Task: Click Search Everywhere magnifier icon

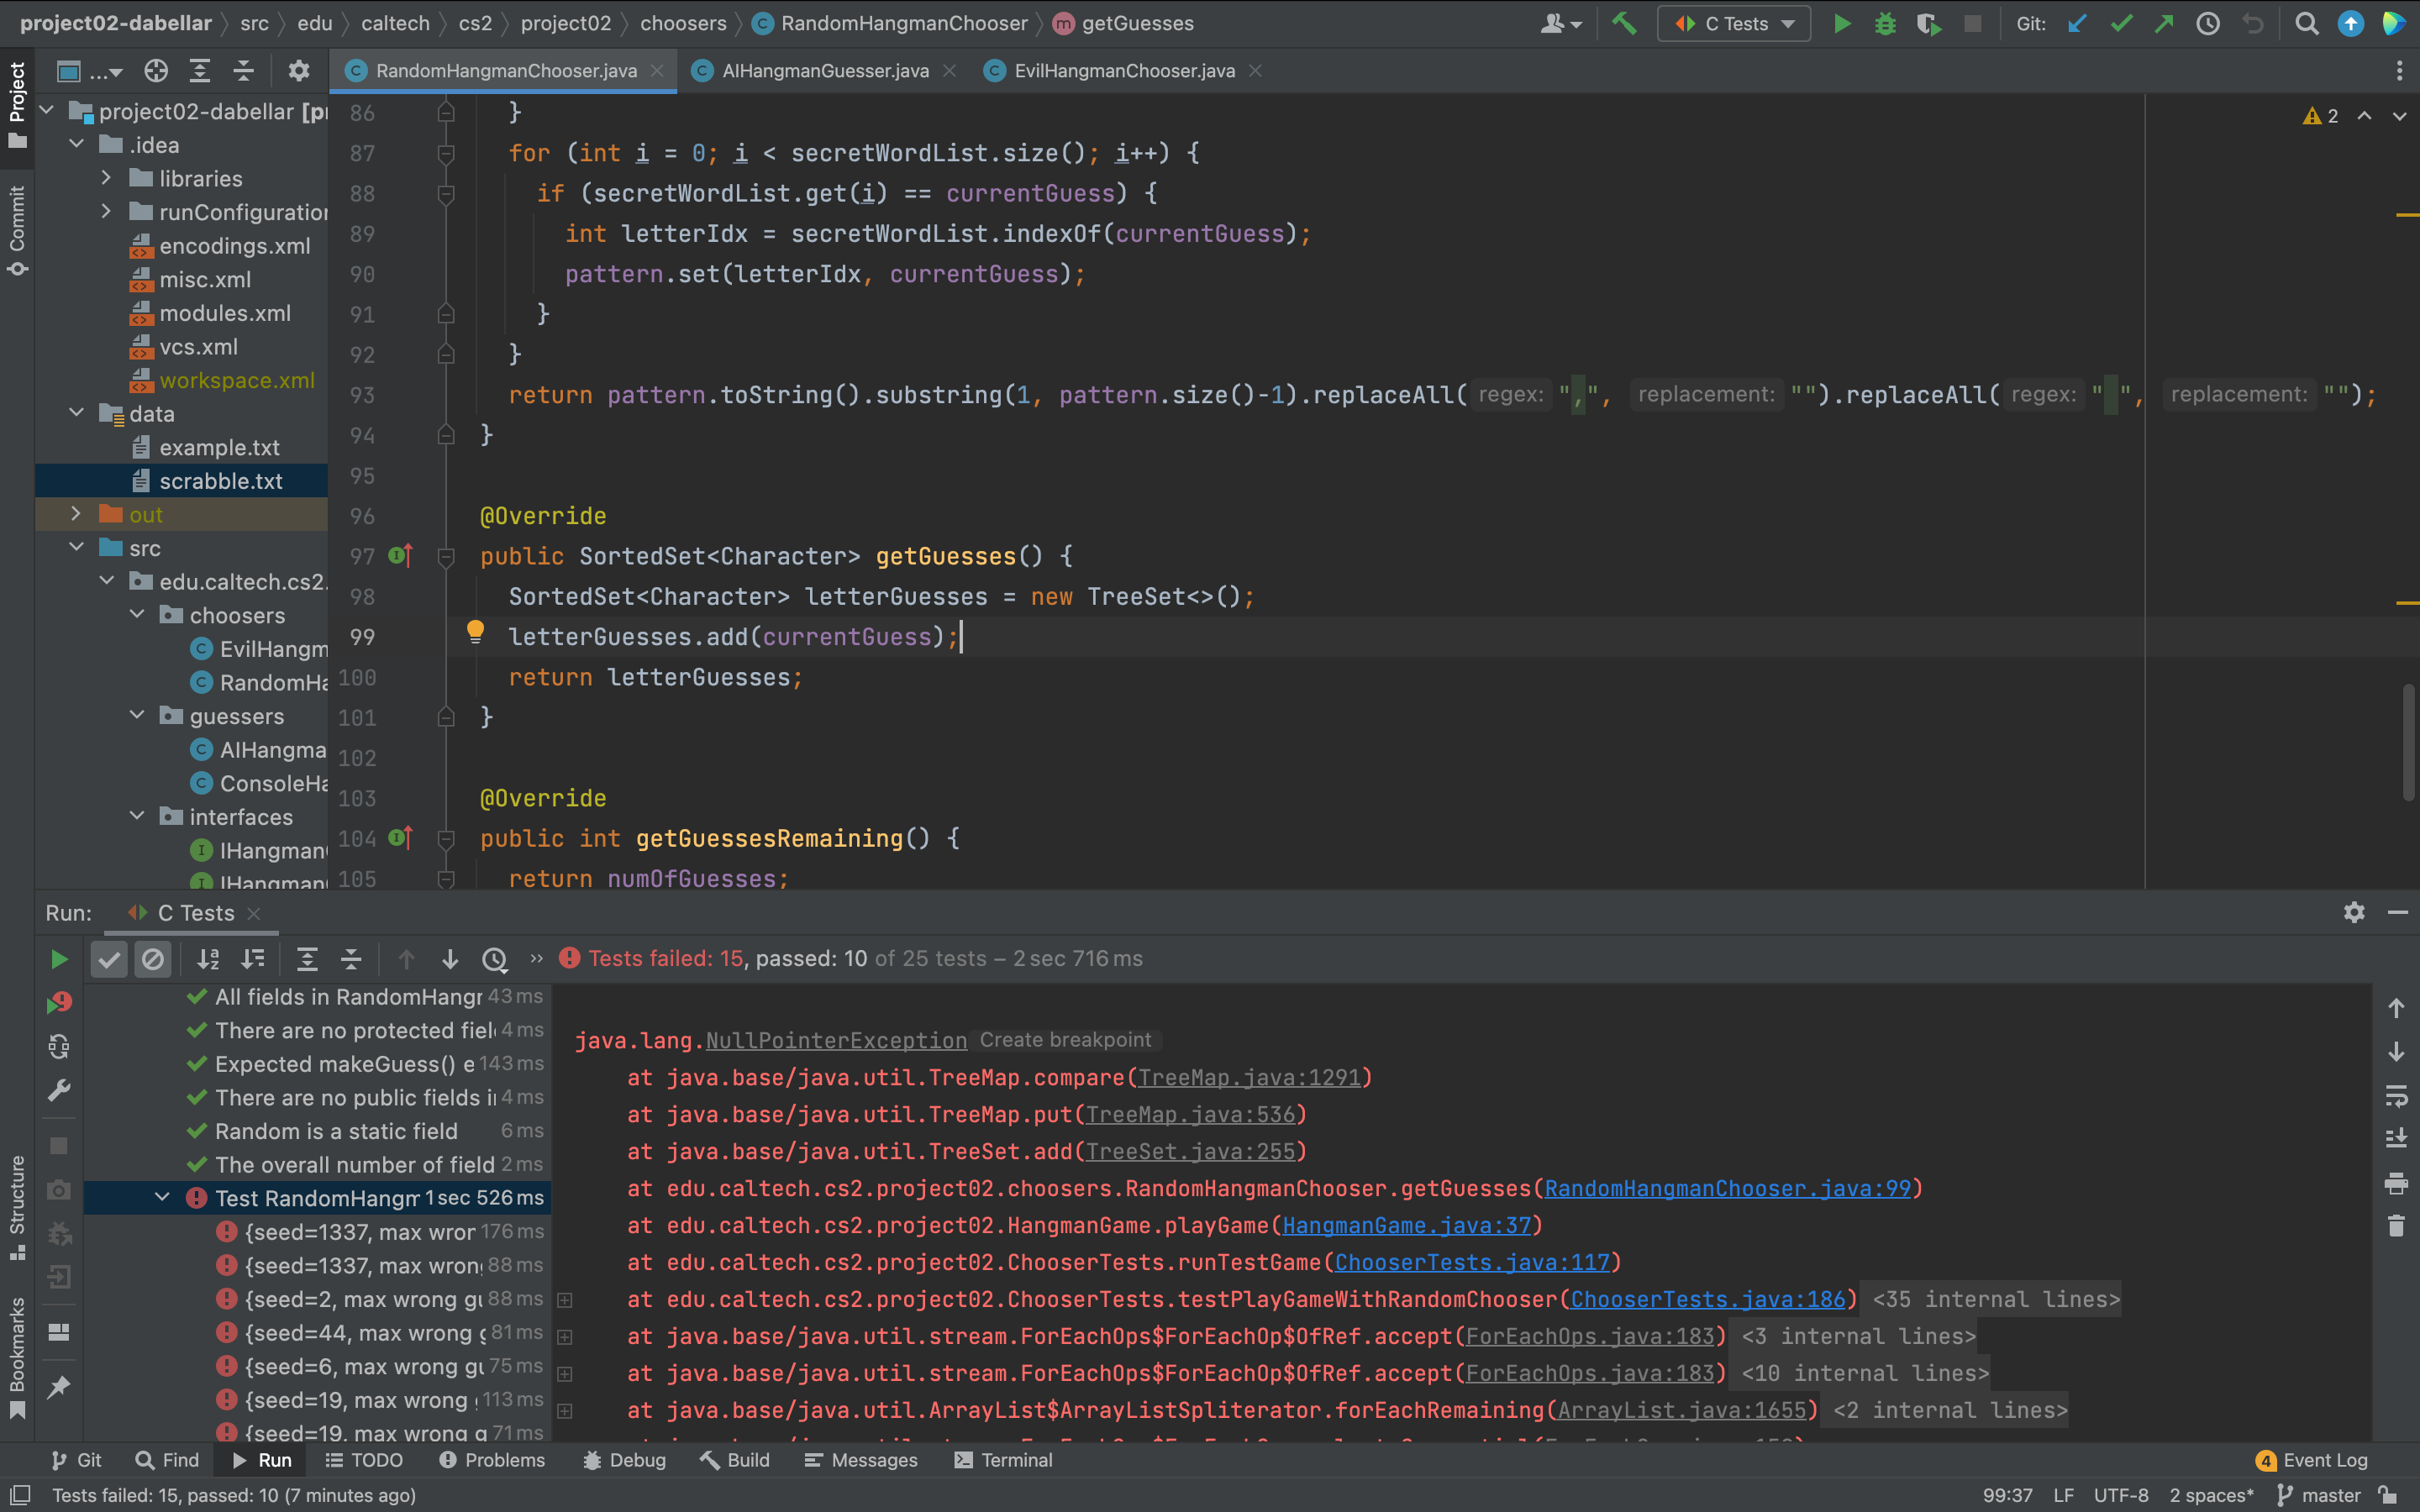Action: point(2307,23)
